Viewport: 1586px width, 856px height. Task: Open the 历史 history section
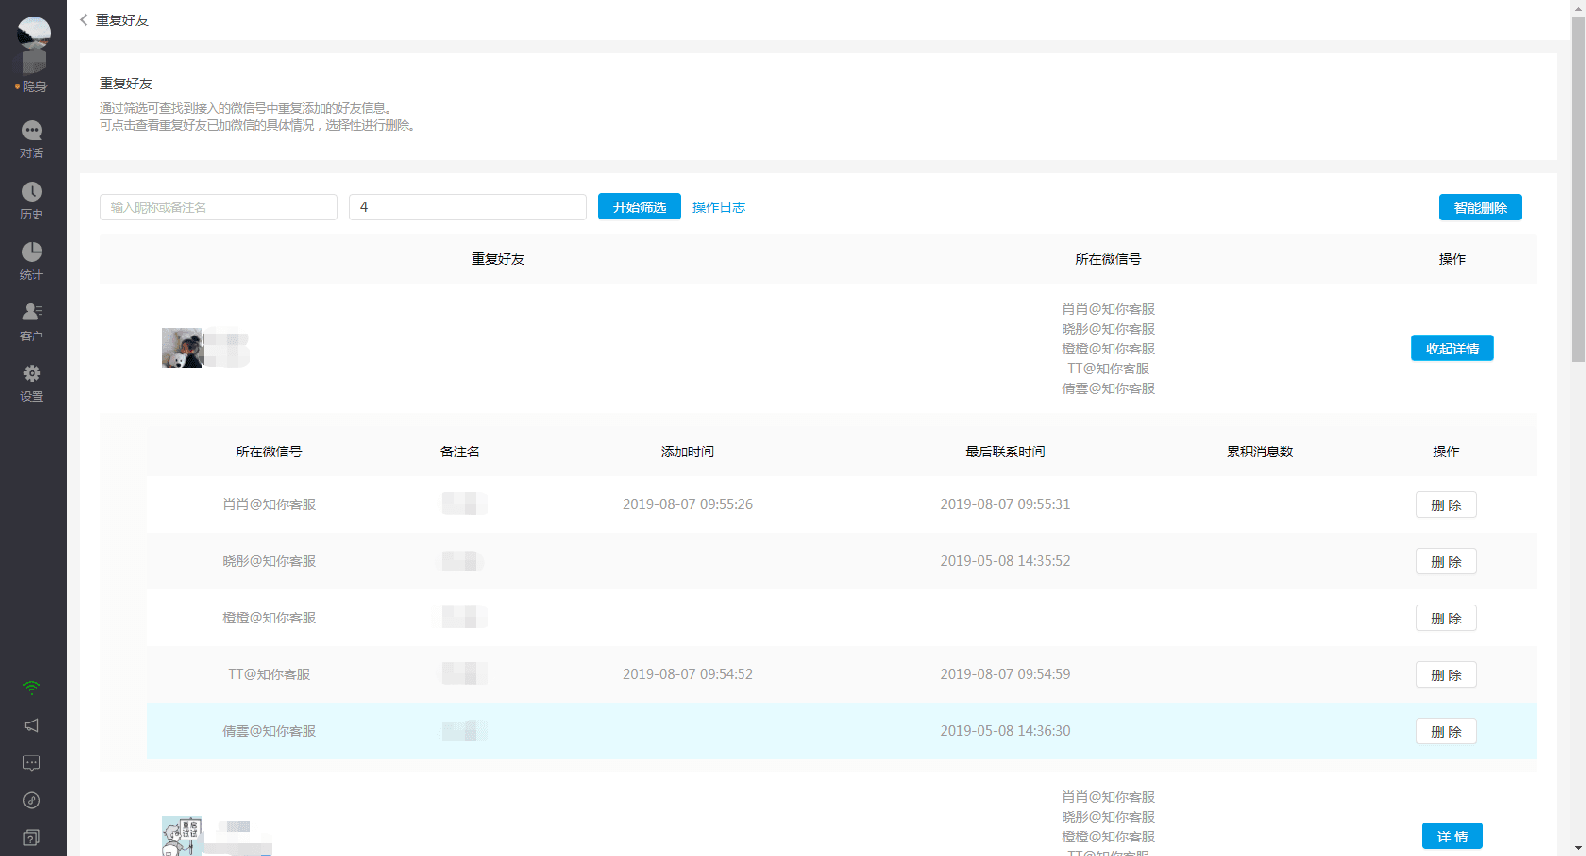pos(32,201)
